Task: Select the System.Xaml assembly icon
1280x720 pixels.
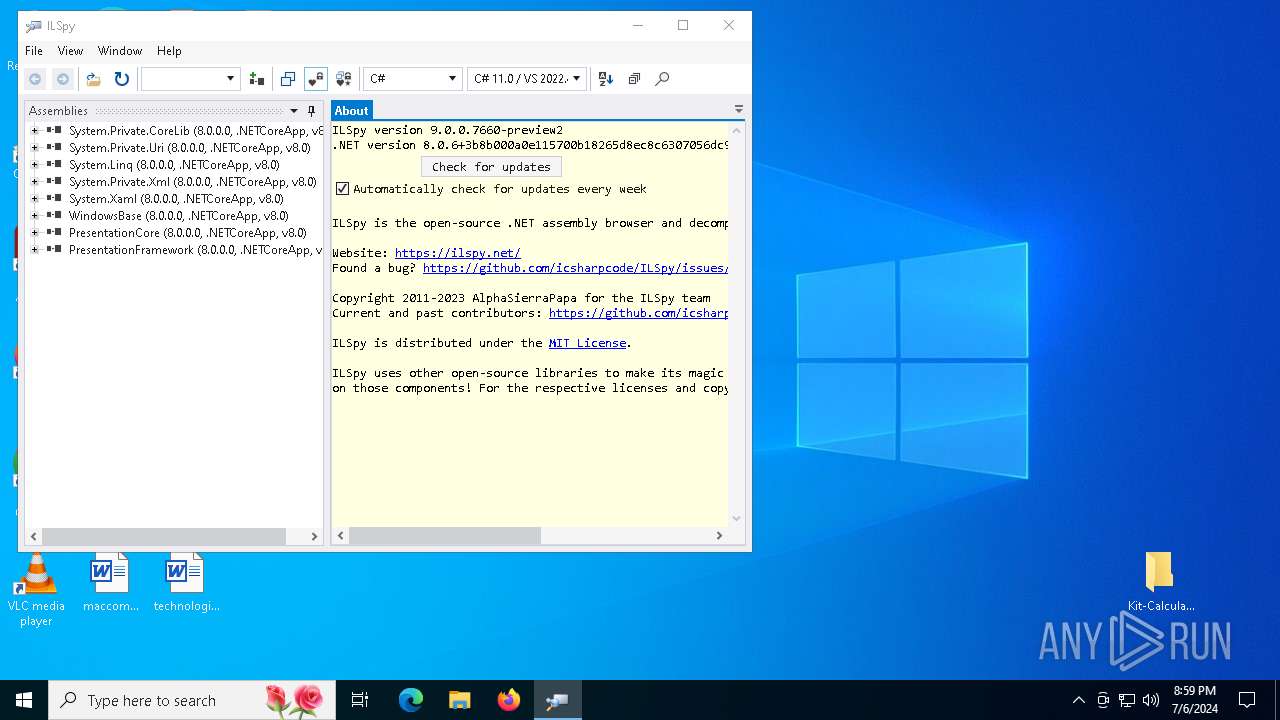Action: (54, 199)
